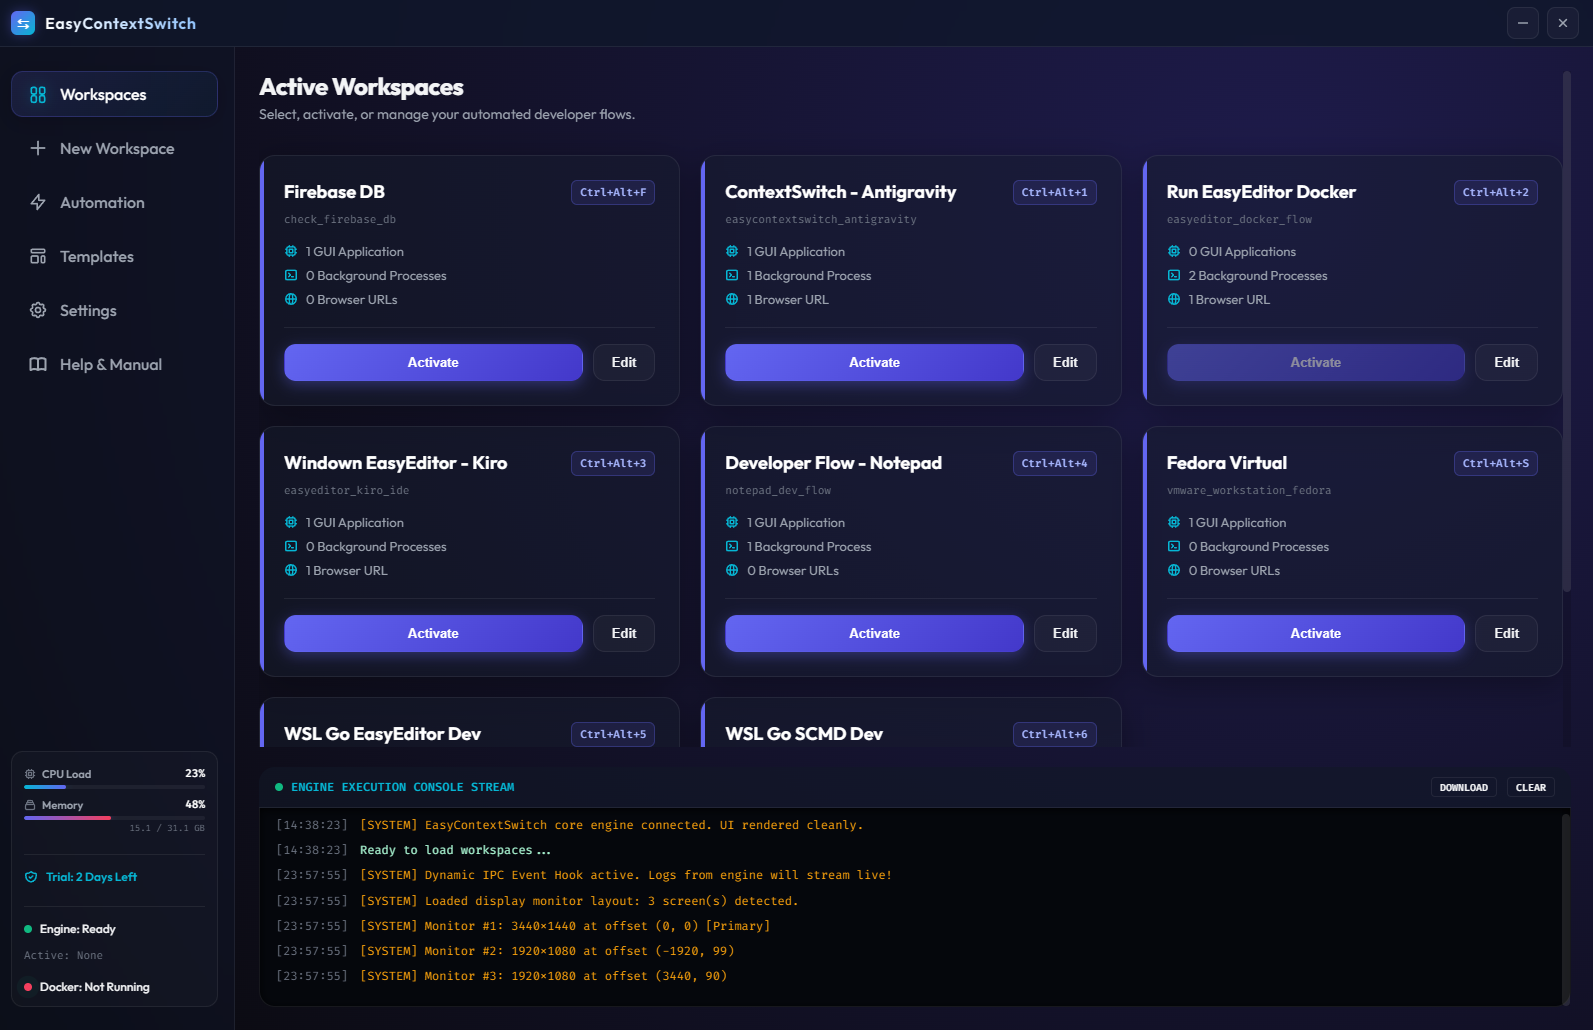Open the Templates section

coord(114,256)
